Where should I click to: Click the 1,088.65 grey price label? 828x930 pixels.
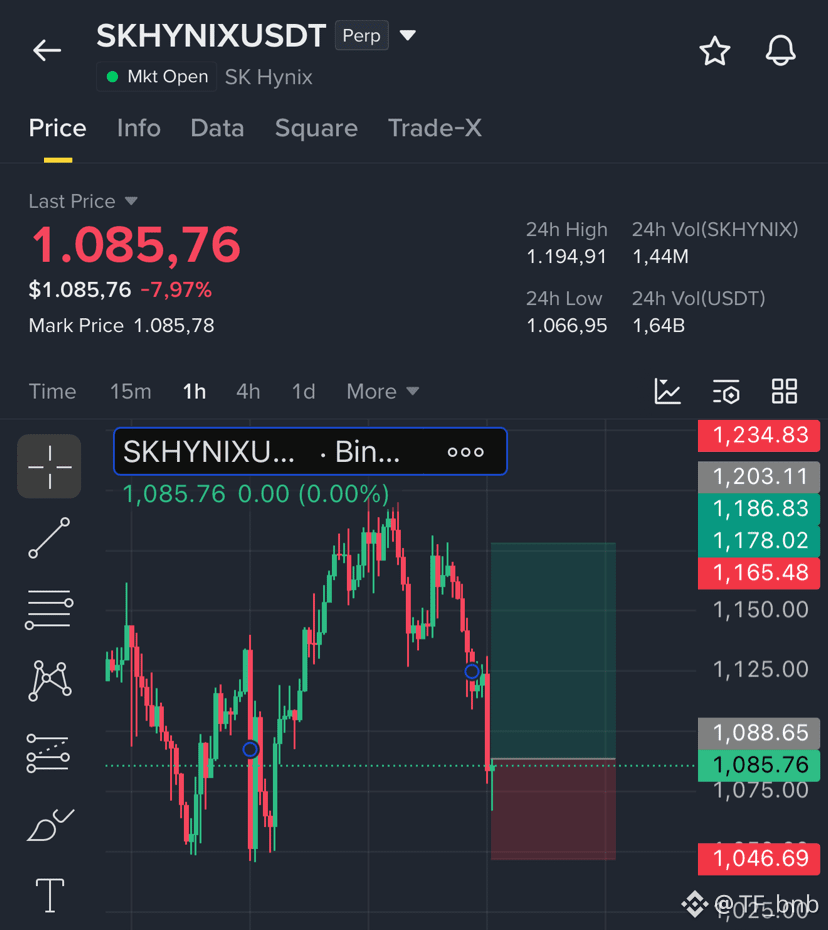click(759, 733)
